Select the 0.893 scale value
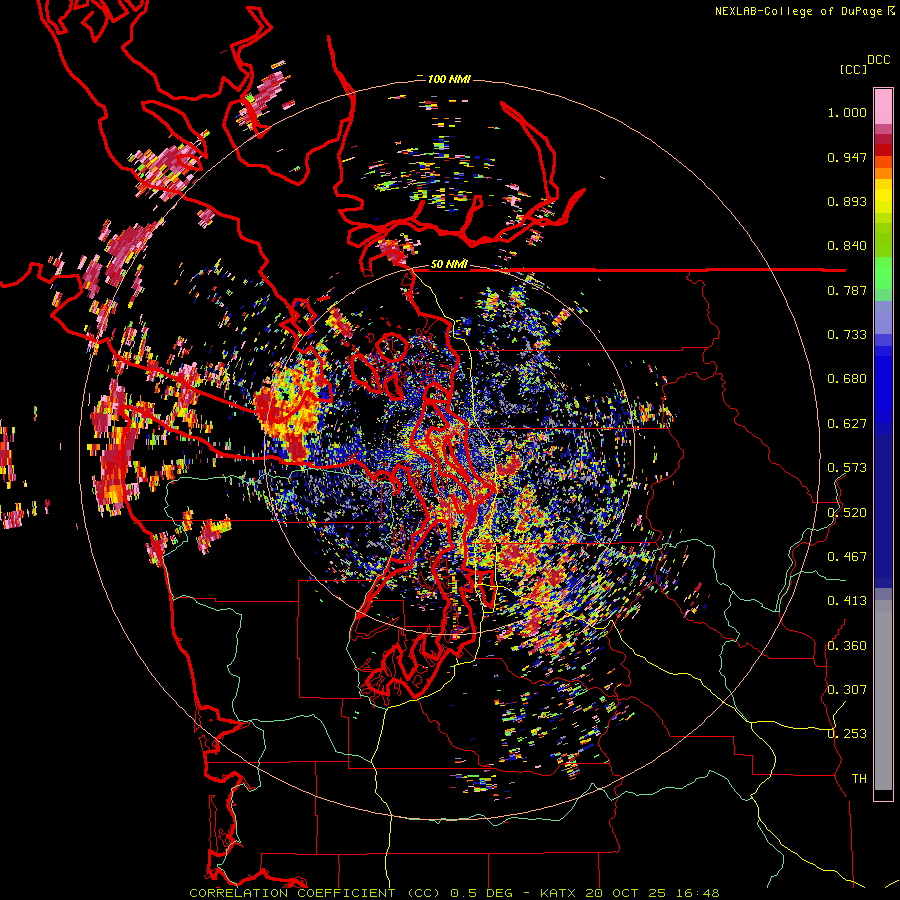Viewport: 900px width, 900px height. 847,201
